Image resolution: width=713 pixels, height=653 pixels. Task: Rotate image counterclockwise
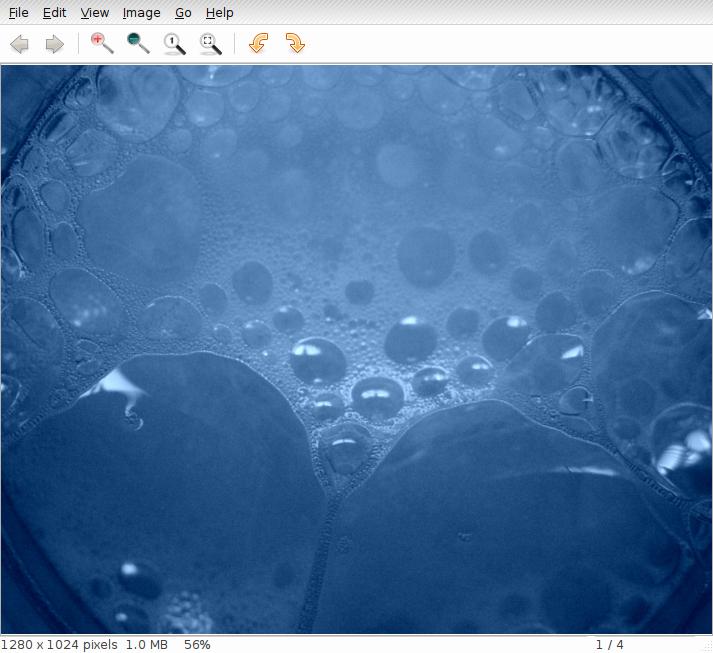pos(259,43)
